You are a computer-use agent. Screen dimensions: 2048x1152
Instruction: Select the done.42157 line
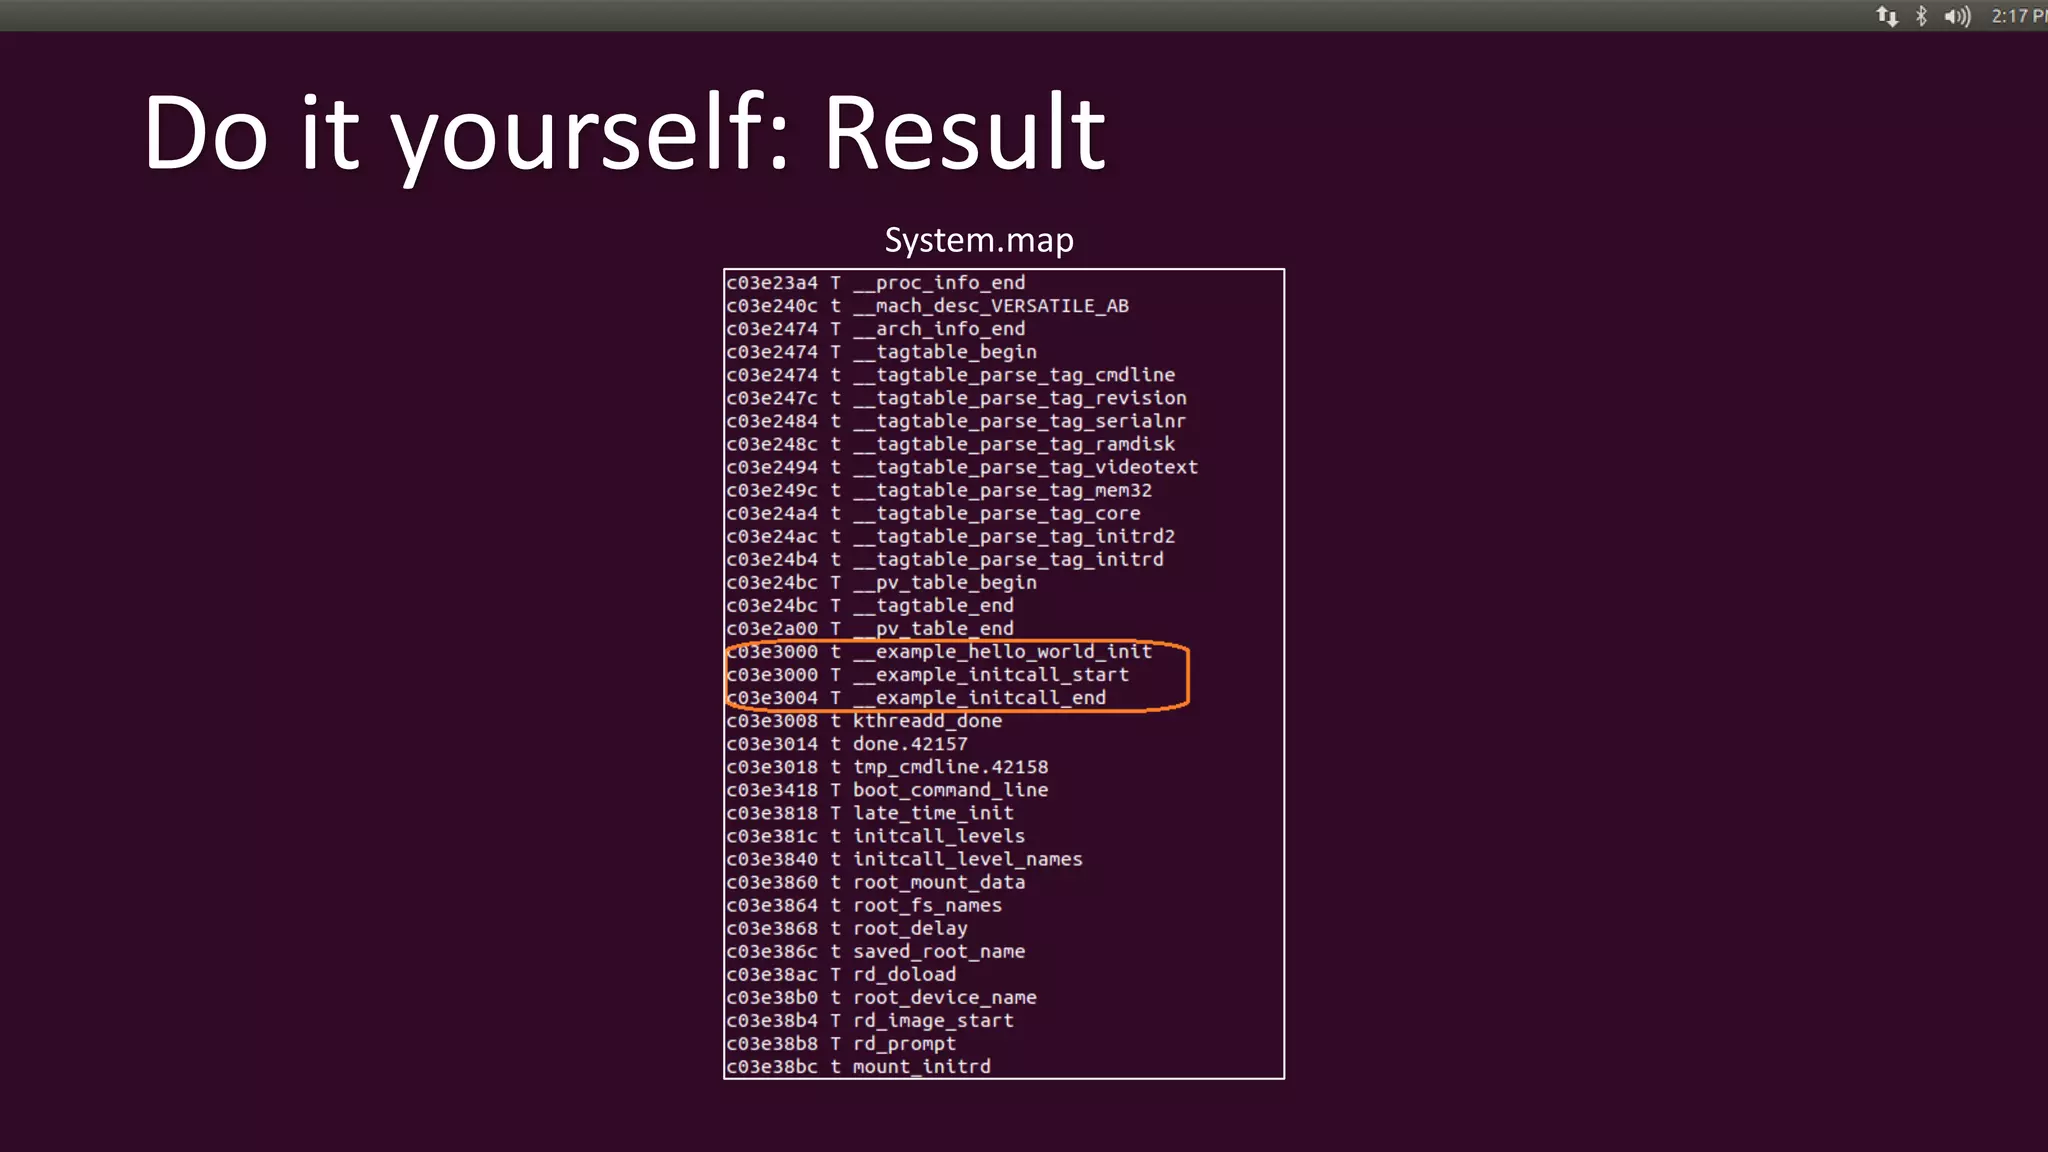pyautogui.click(x=847, y=744)
